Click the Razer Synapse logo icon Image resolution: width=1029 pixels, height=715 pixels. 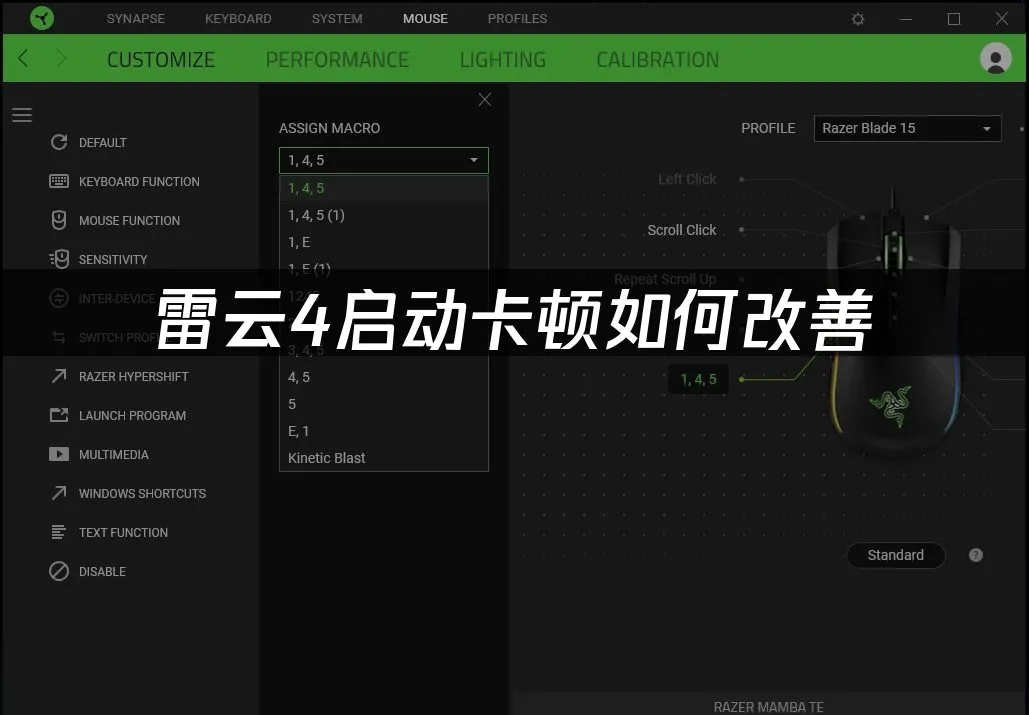(42, 18)
